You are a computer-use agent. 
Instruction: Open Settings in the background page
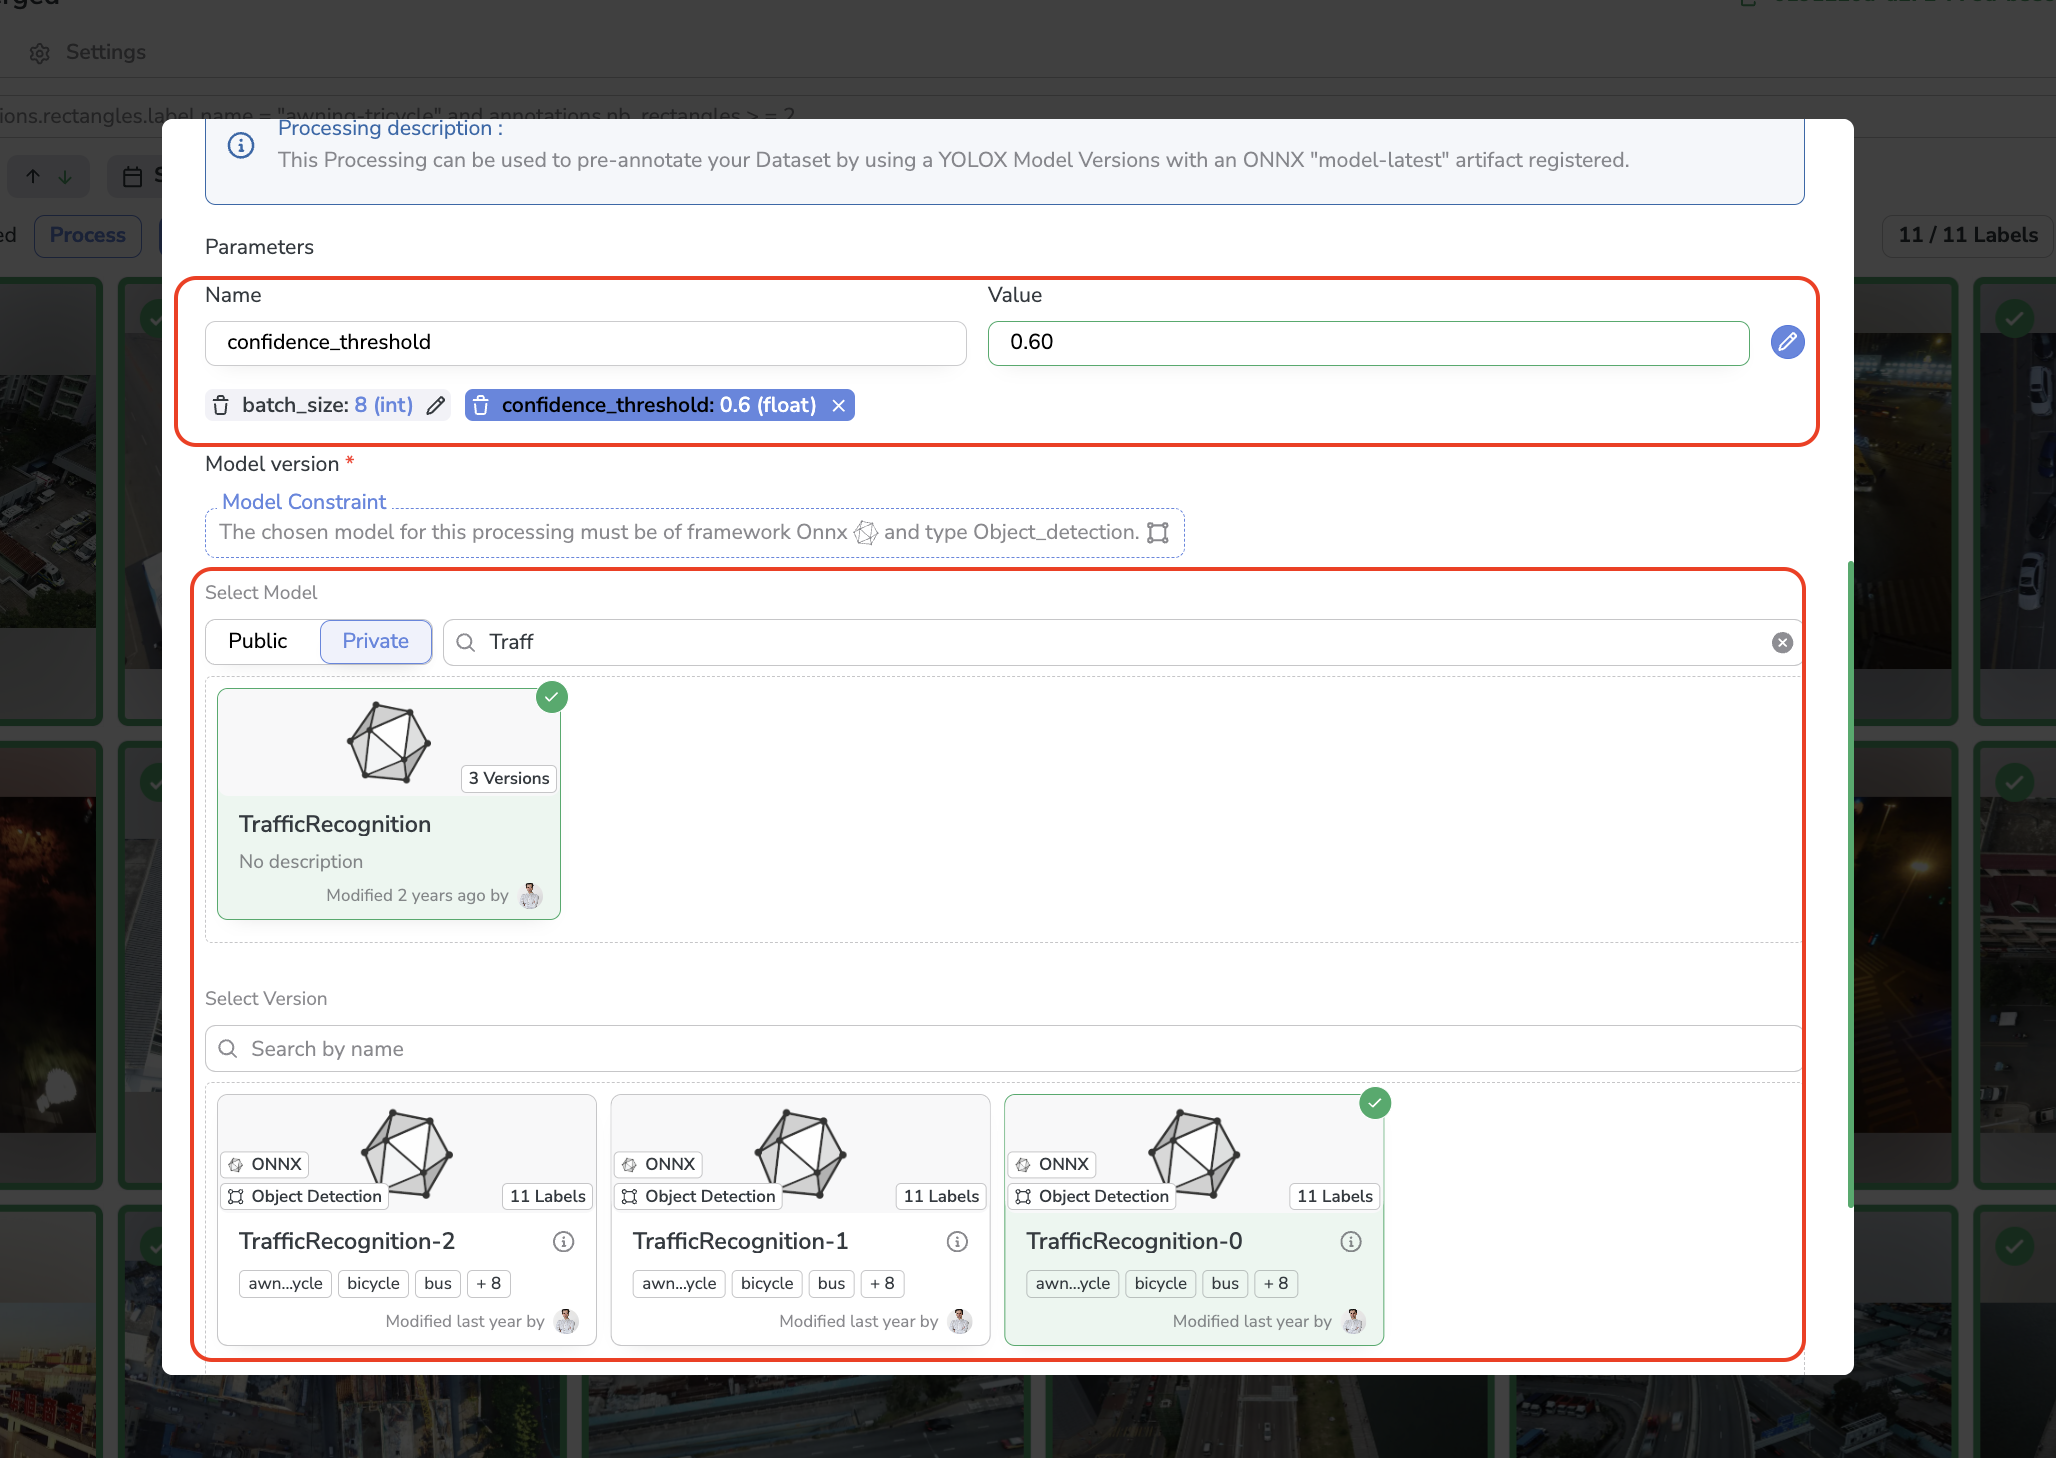point(88,52)
